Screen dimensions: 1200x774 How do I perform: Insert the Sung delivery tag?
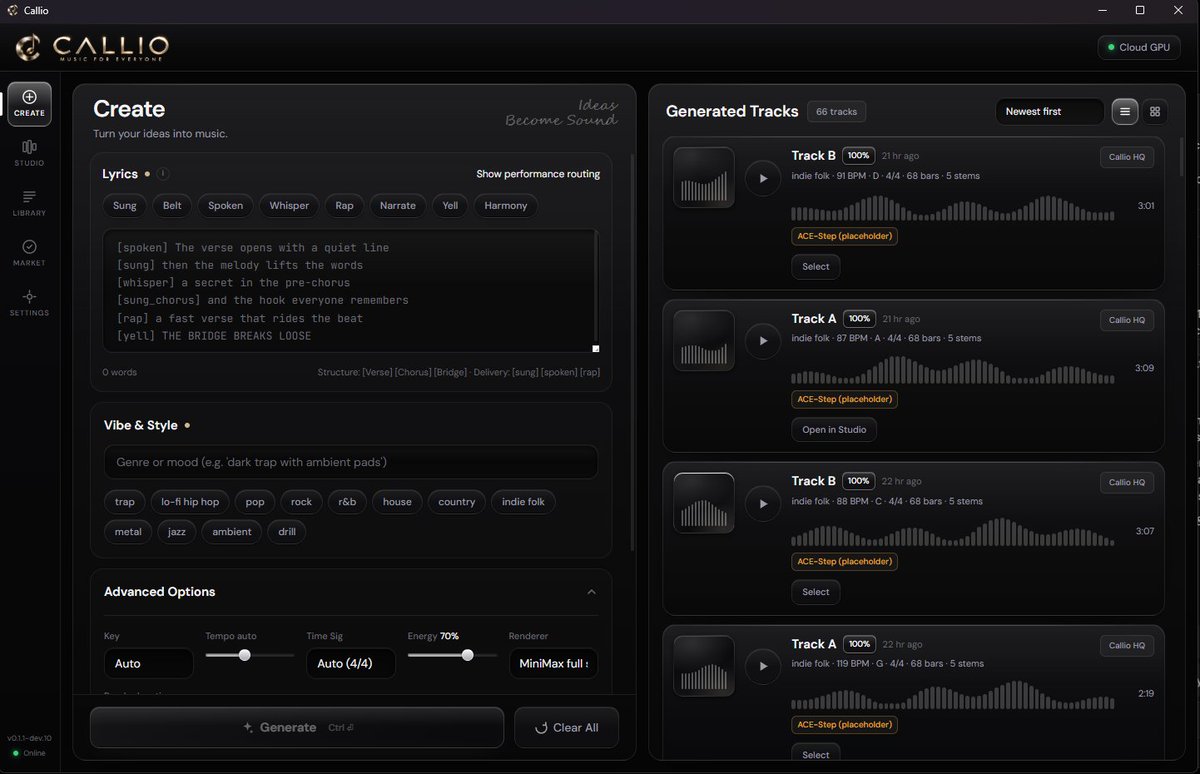point(125,206)
